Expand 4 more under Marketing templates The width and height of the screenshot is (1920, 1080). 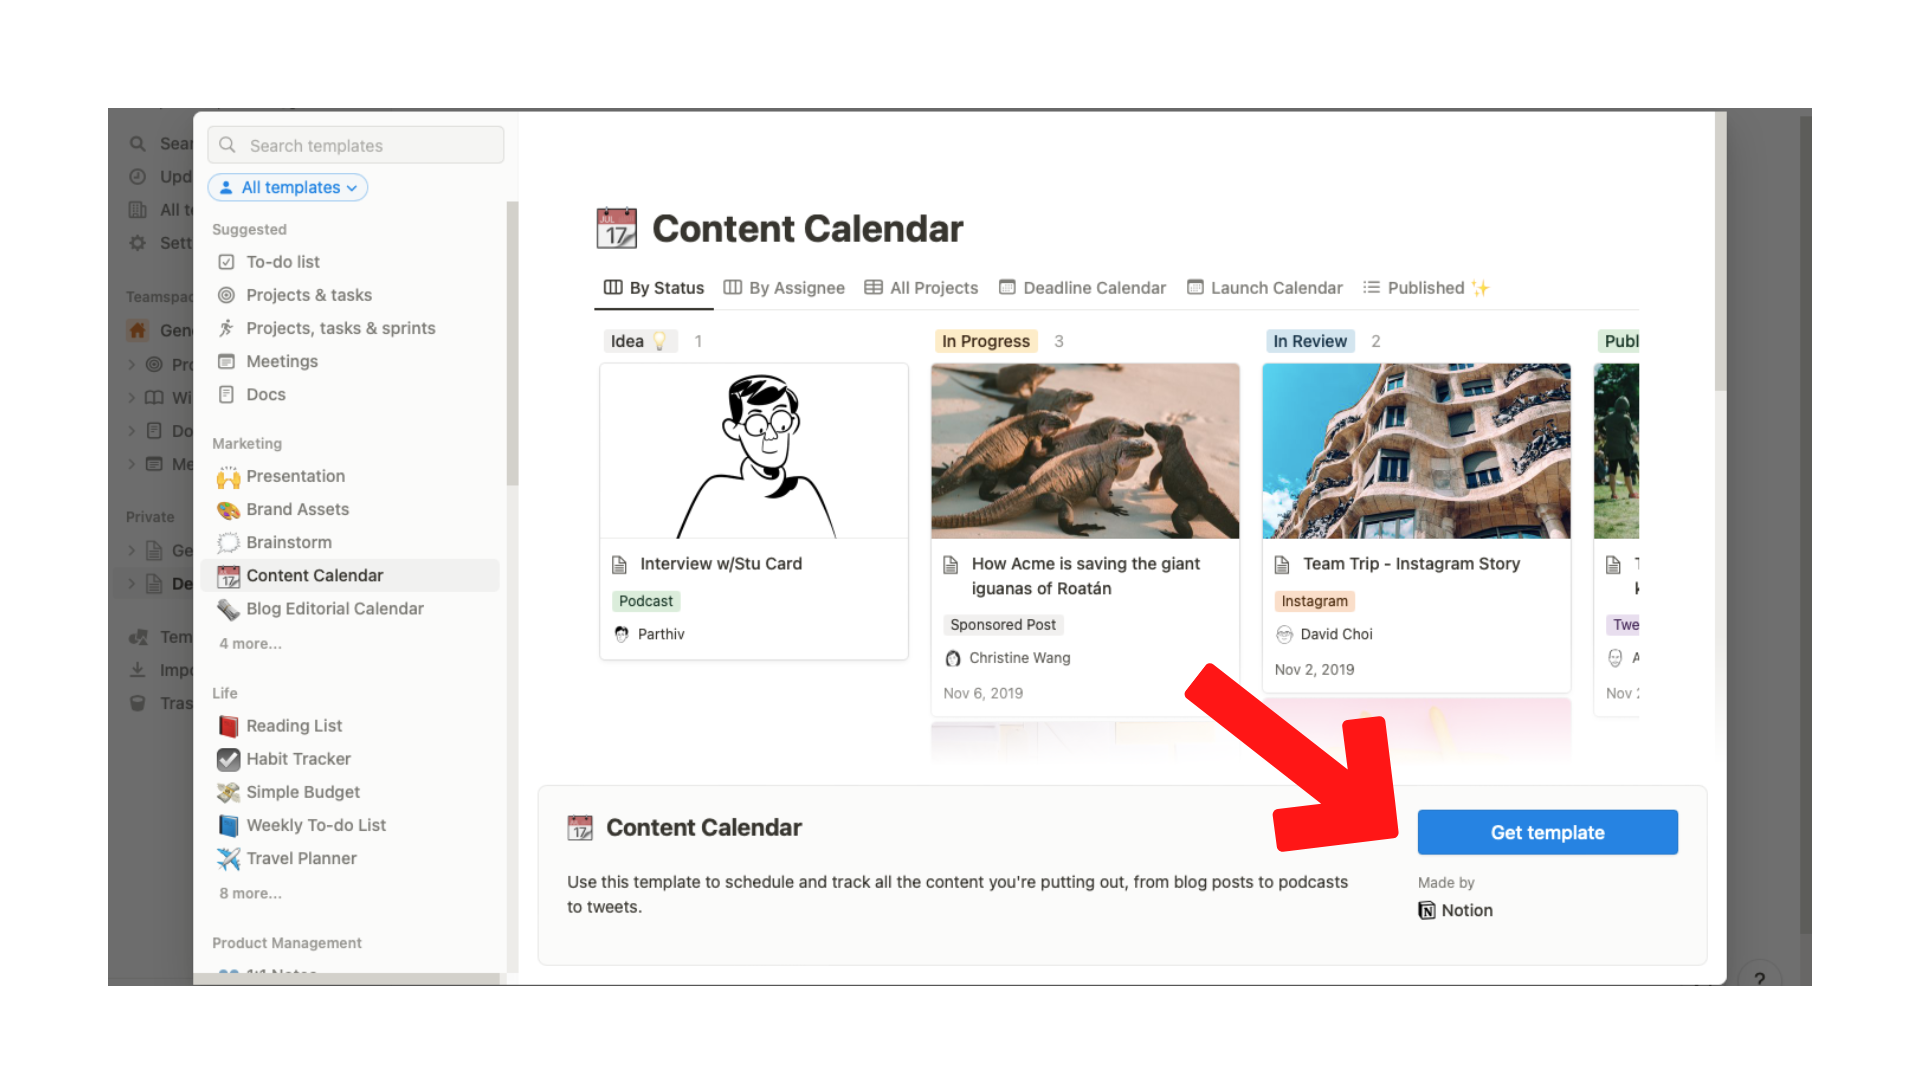tap(249, 643)
